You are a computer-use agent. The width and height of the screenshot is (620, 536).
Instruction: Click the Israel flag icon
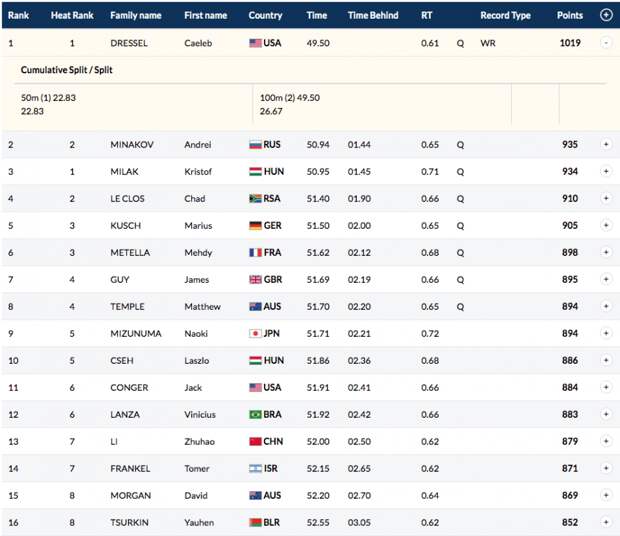[255, 469]
